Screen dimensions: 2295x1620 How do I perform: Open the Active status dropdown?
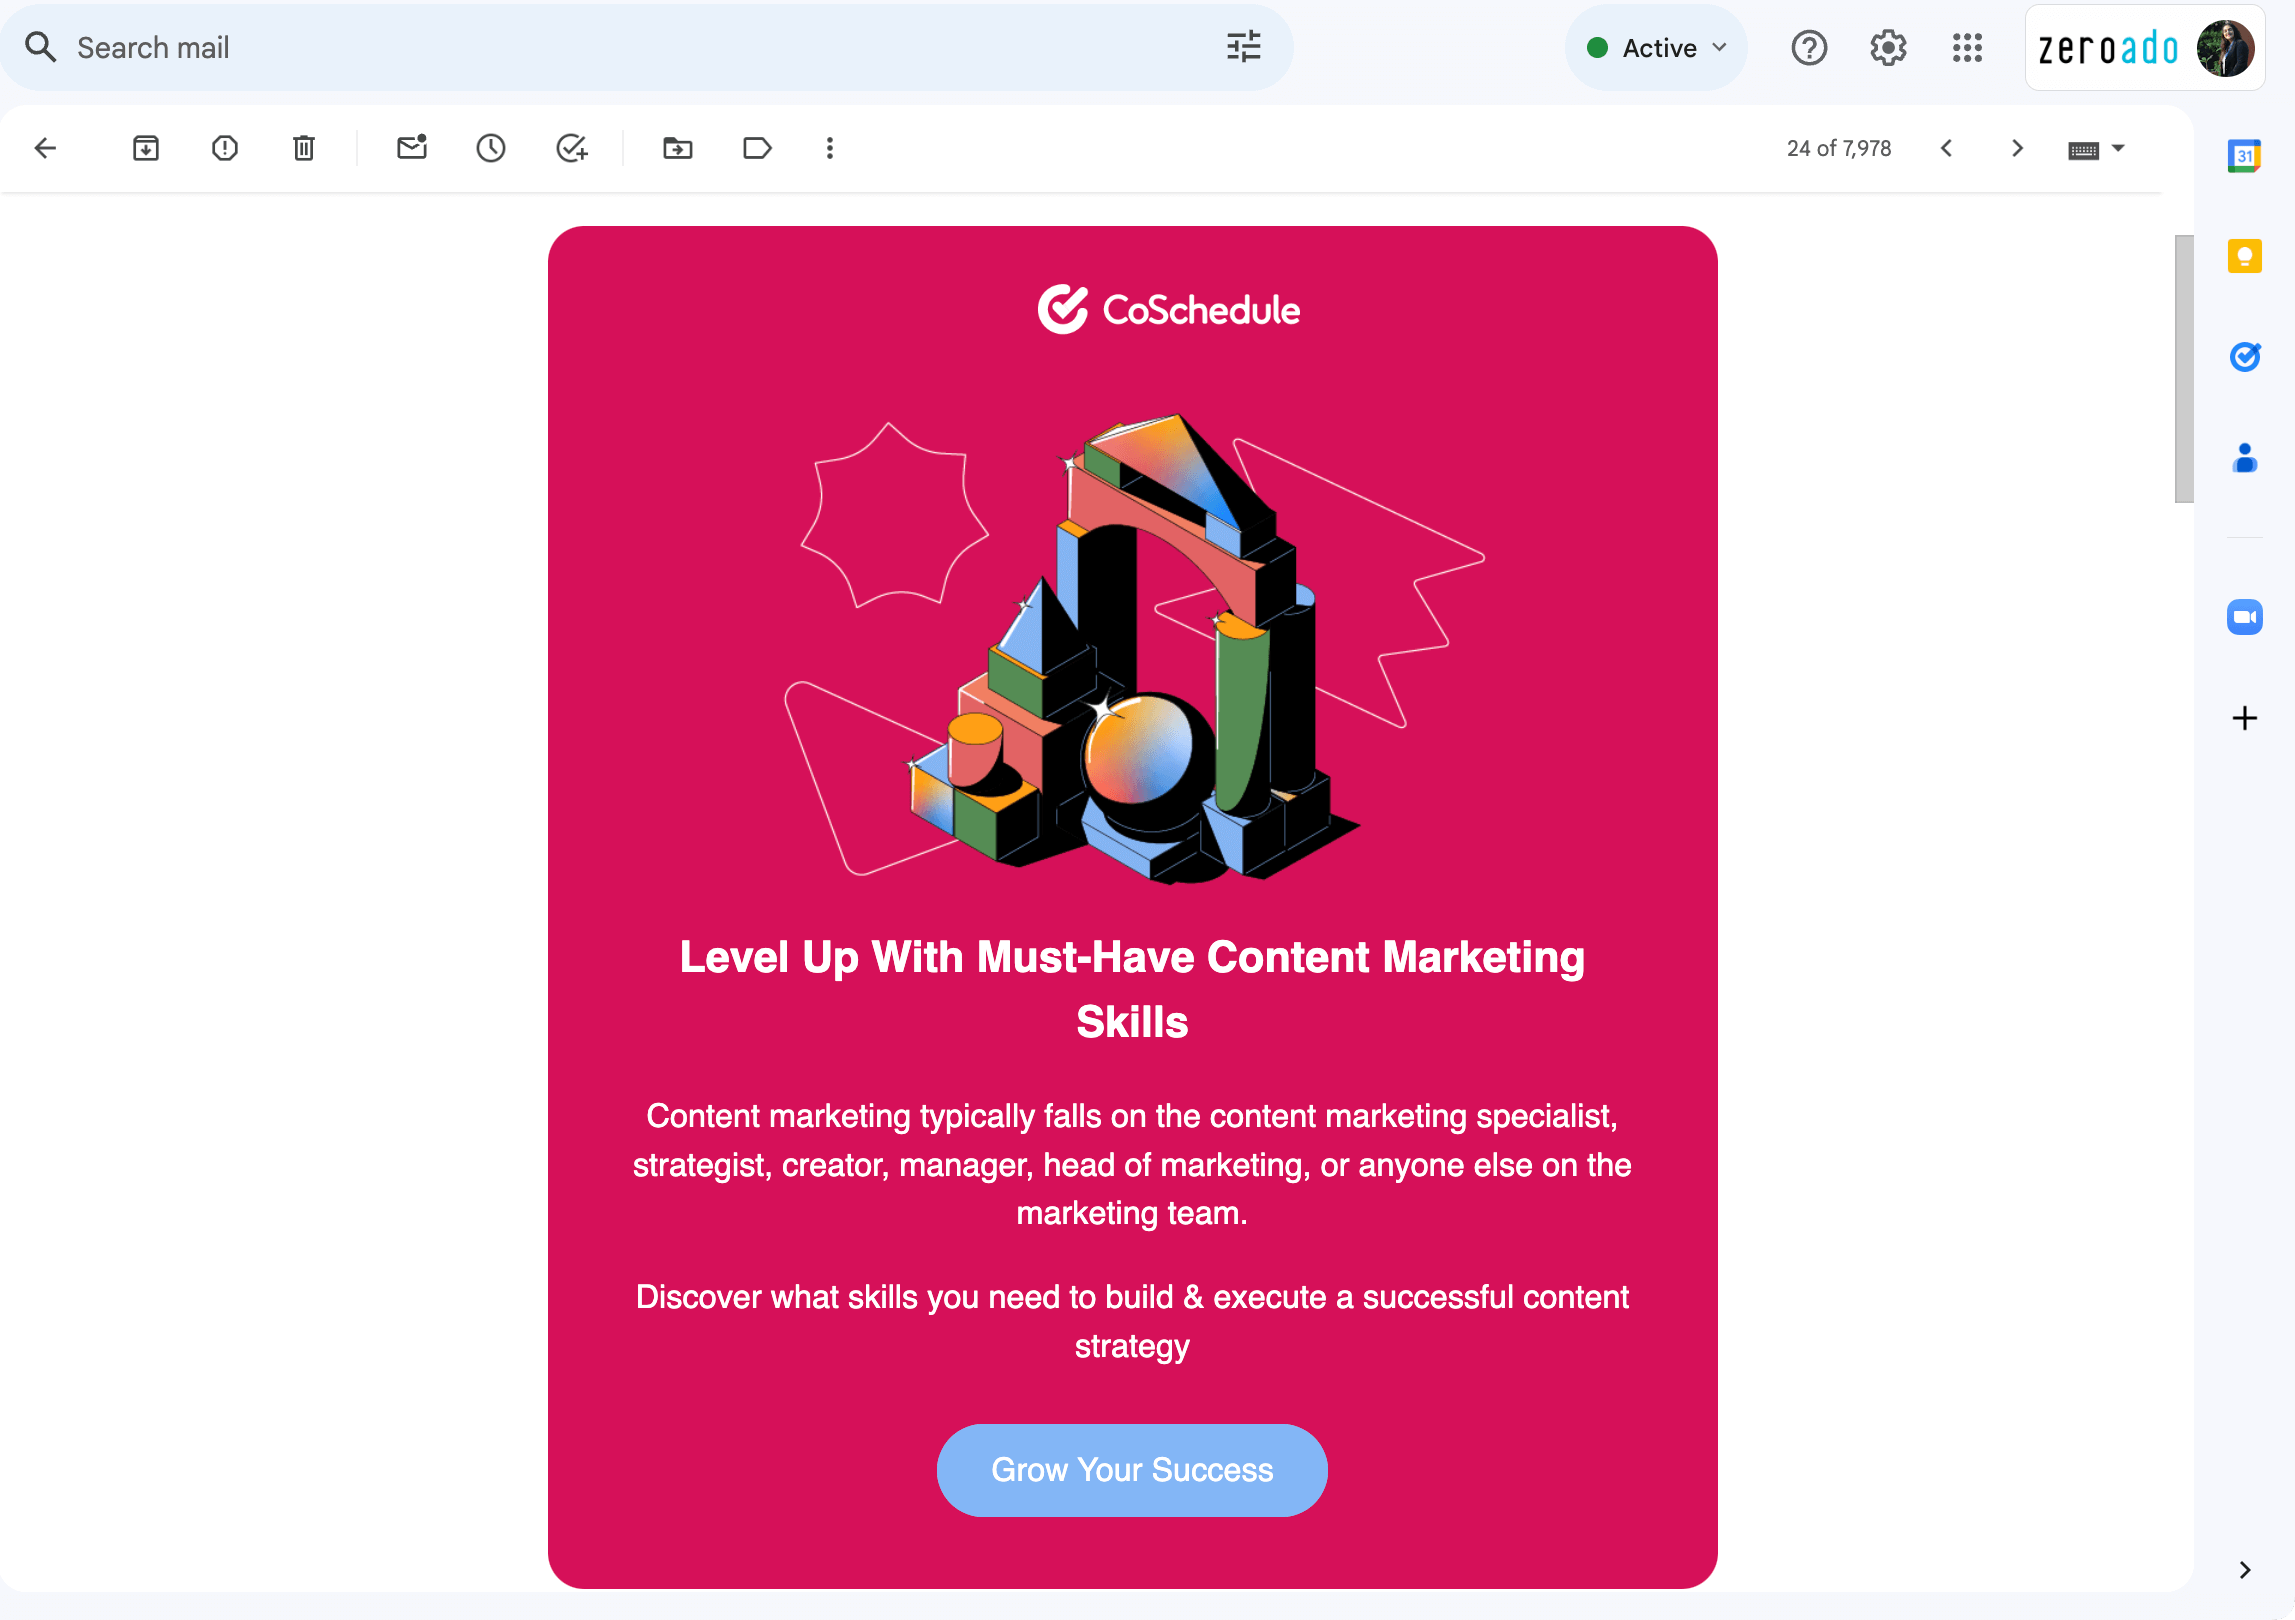[1656, 47]
